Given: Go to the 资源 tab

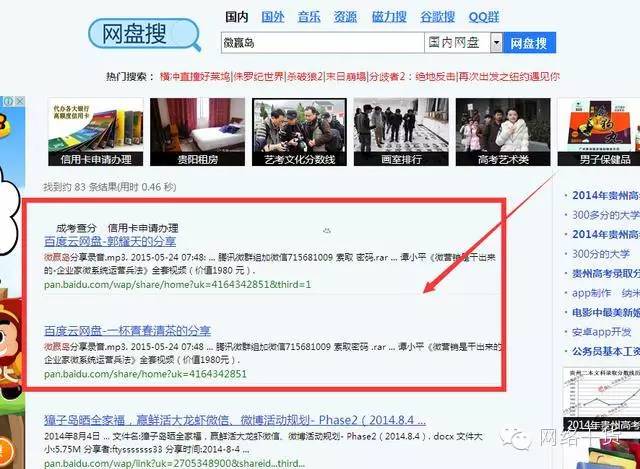Looking at the screenshot, I should 345,17.
